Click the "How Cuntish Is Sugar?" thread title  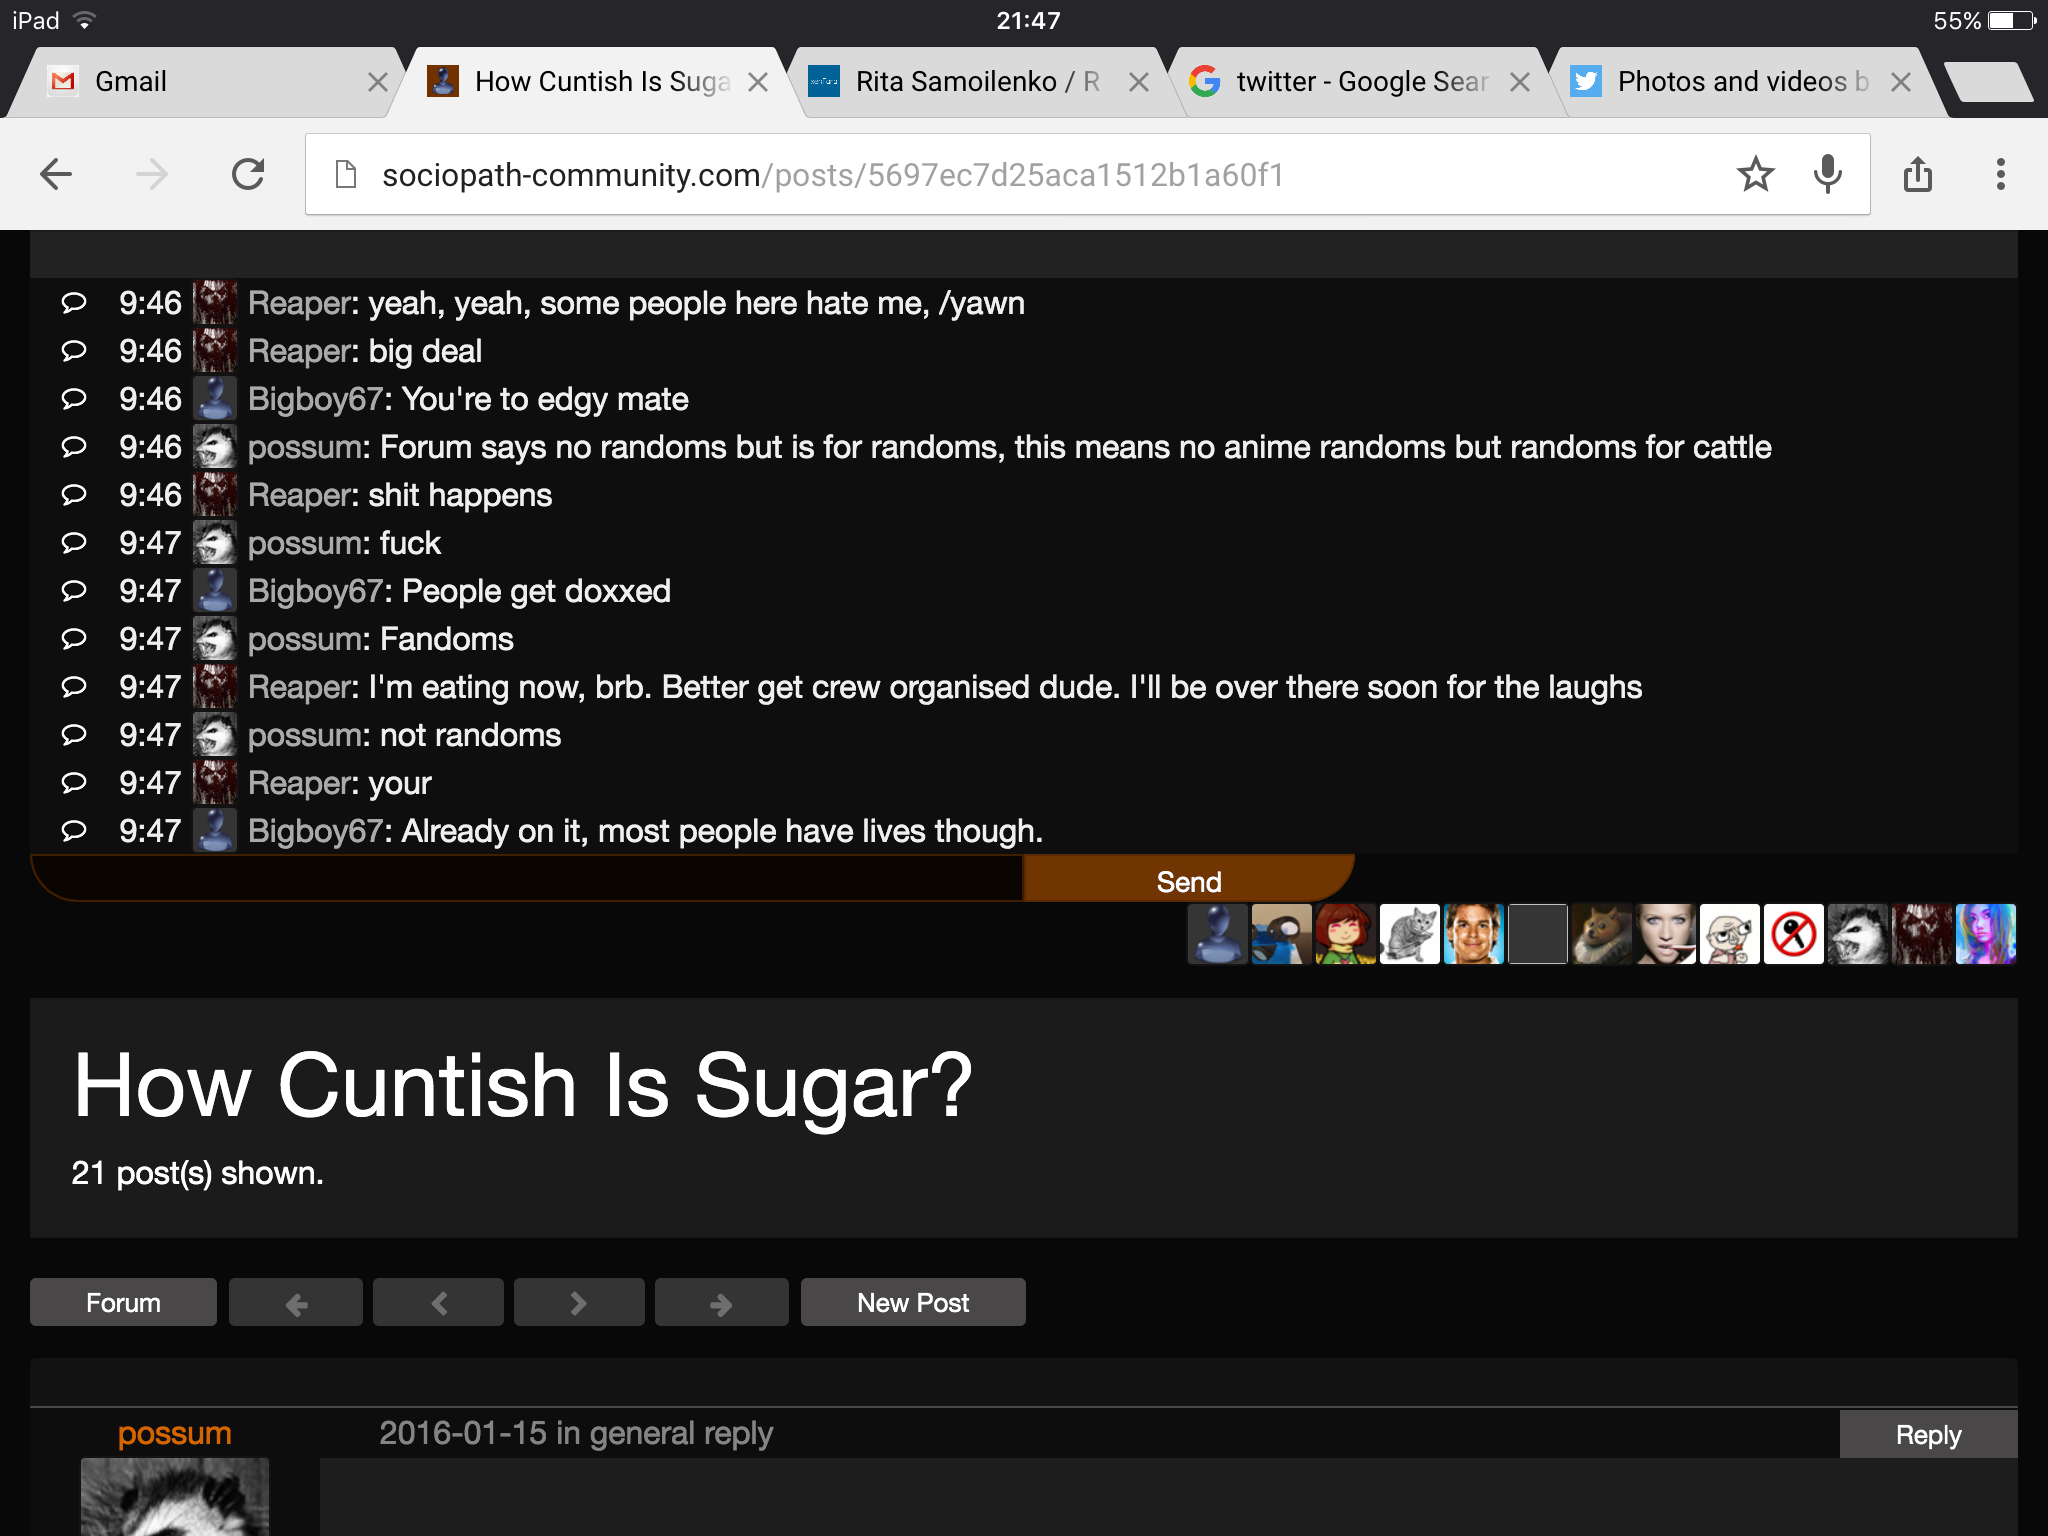pos(523,1087)
